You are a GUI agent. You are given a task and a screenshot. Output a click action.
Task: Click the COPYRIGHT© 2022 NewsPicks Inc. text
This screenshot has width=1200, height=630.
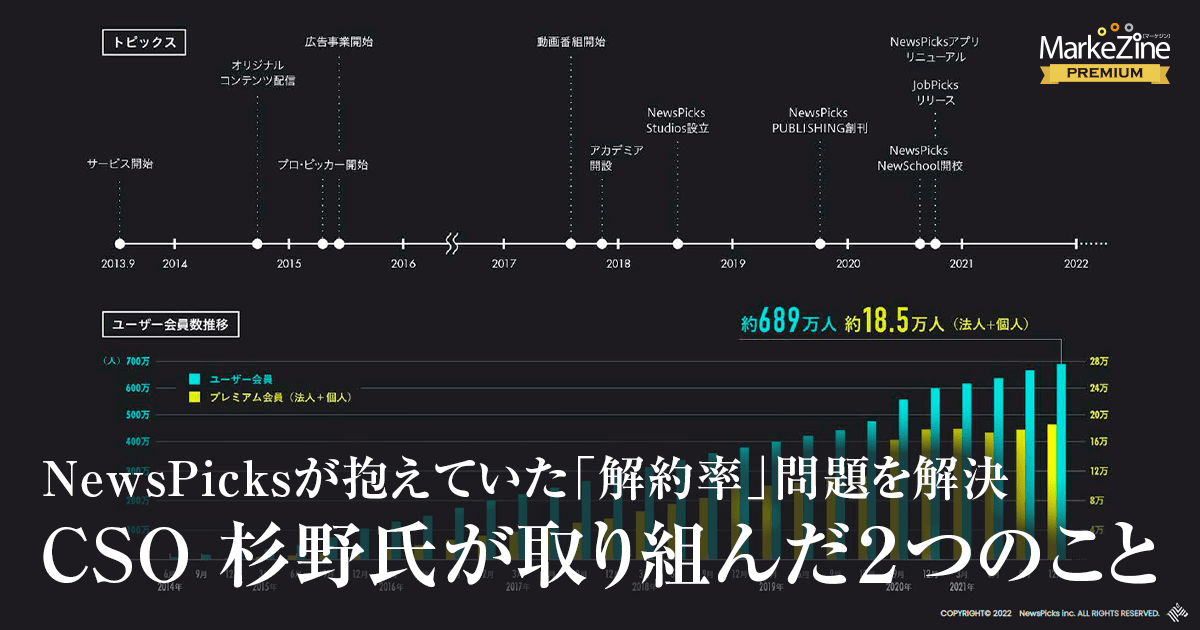[1050, 612]
